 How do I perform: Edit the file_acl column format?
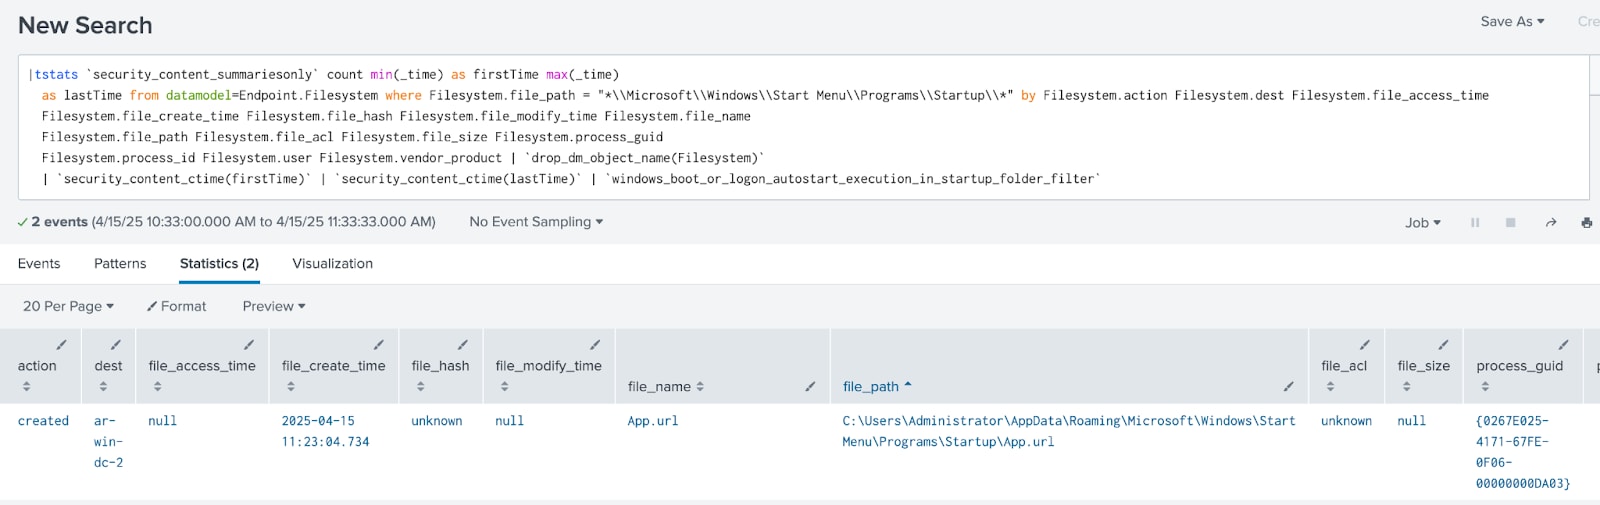[1364, 345]
